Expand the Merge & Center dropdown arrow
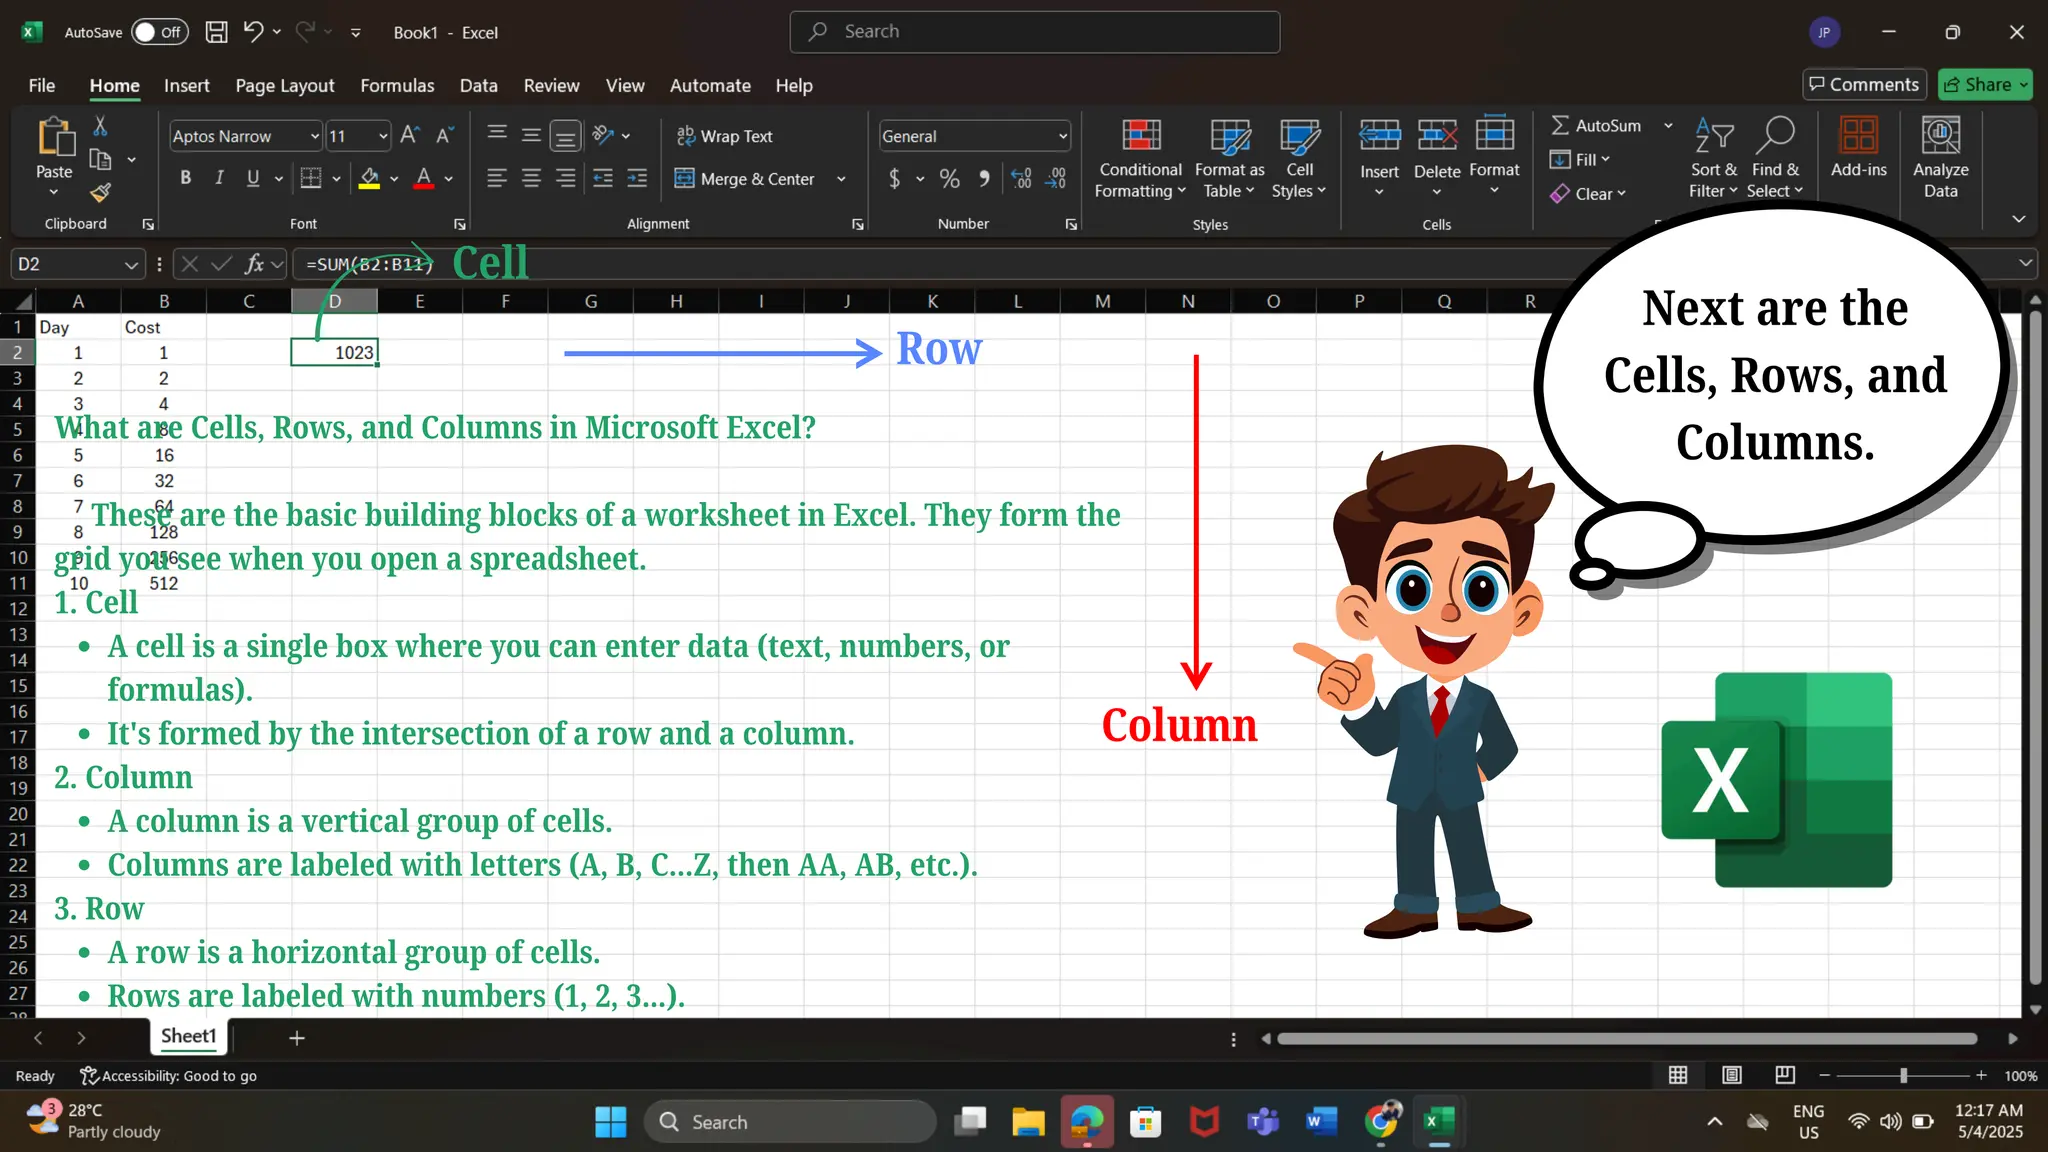2048x1152 pixels. pyautogui.click(x=841, y=179)
